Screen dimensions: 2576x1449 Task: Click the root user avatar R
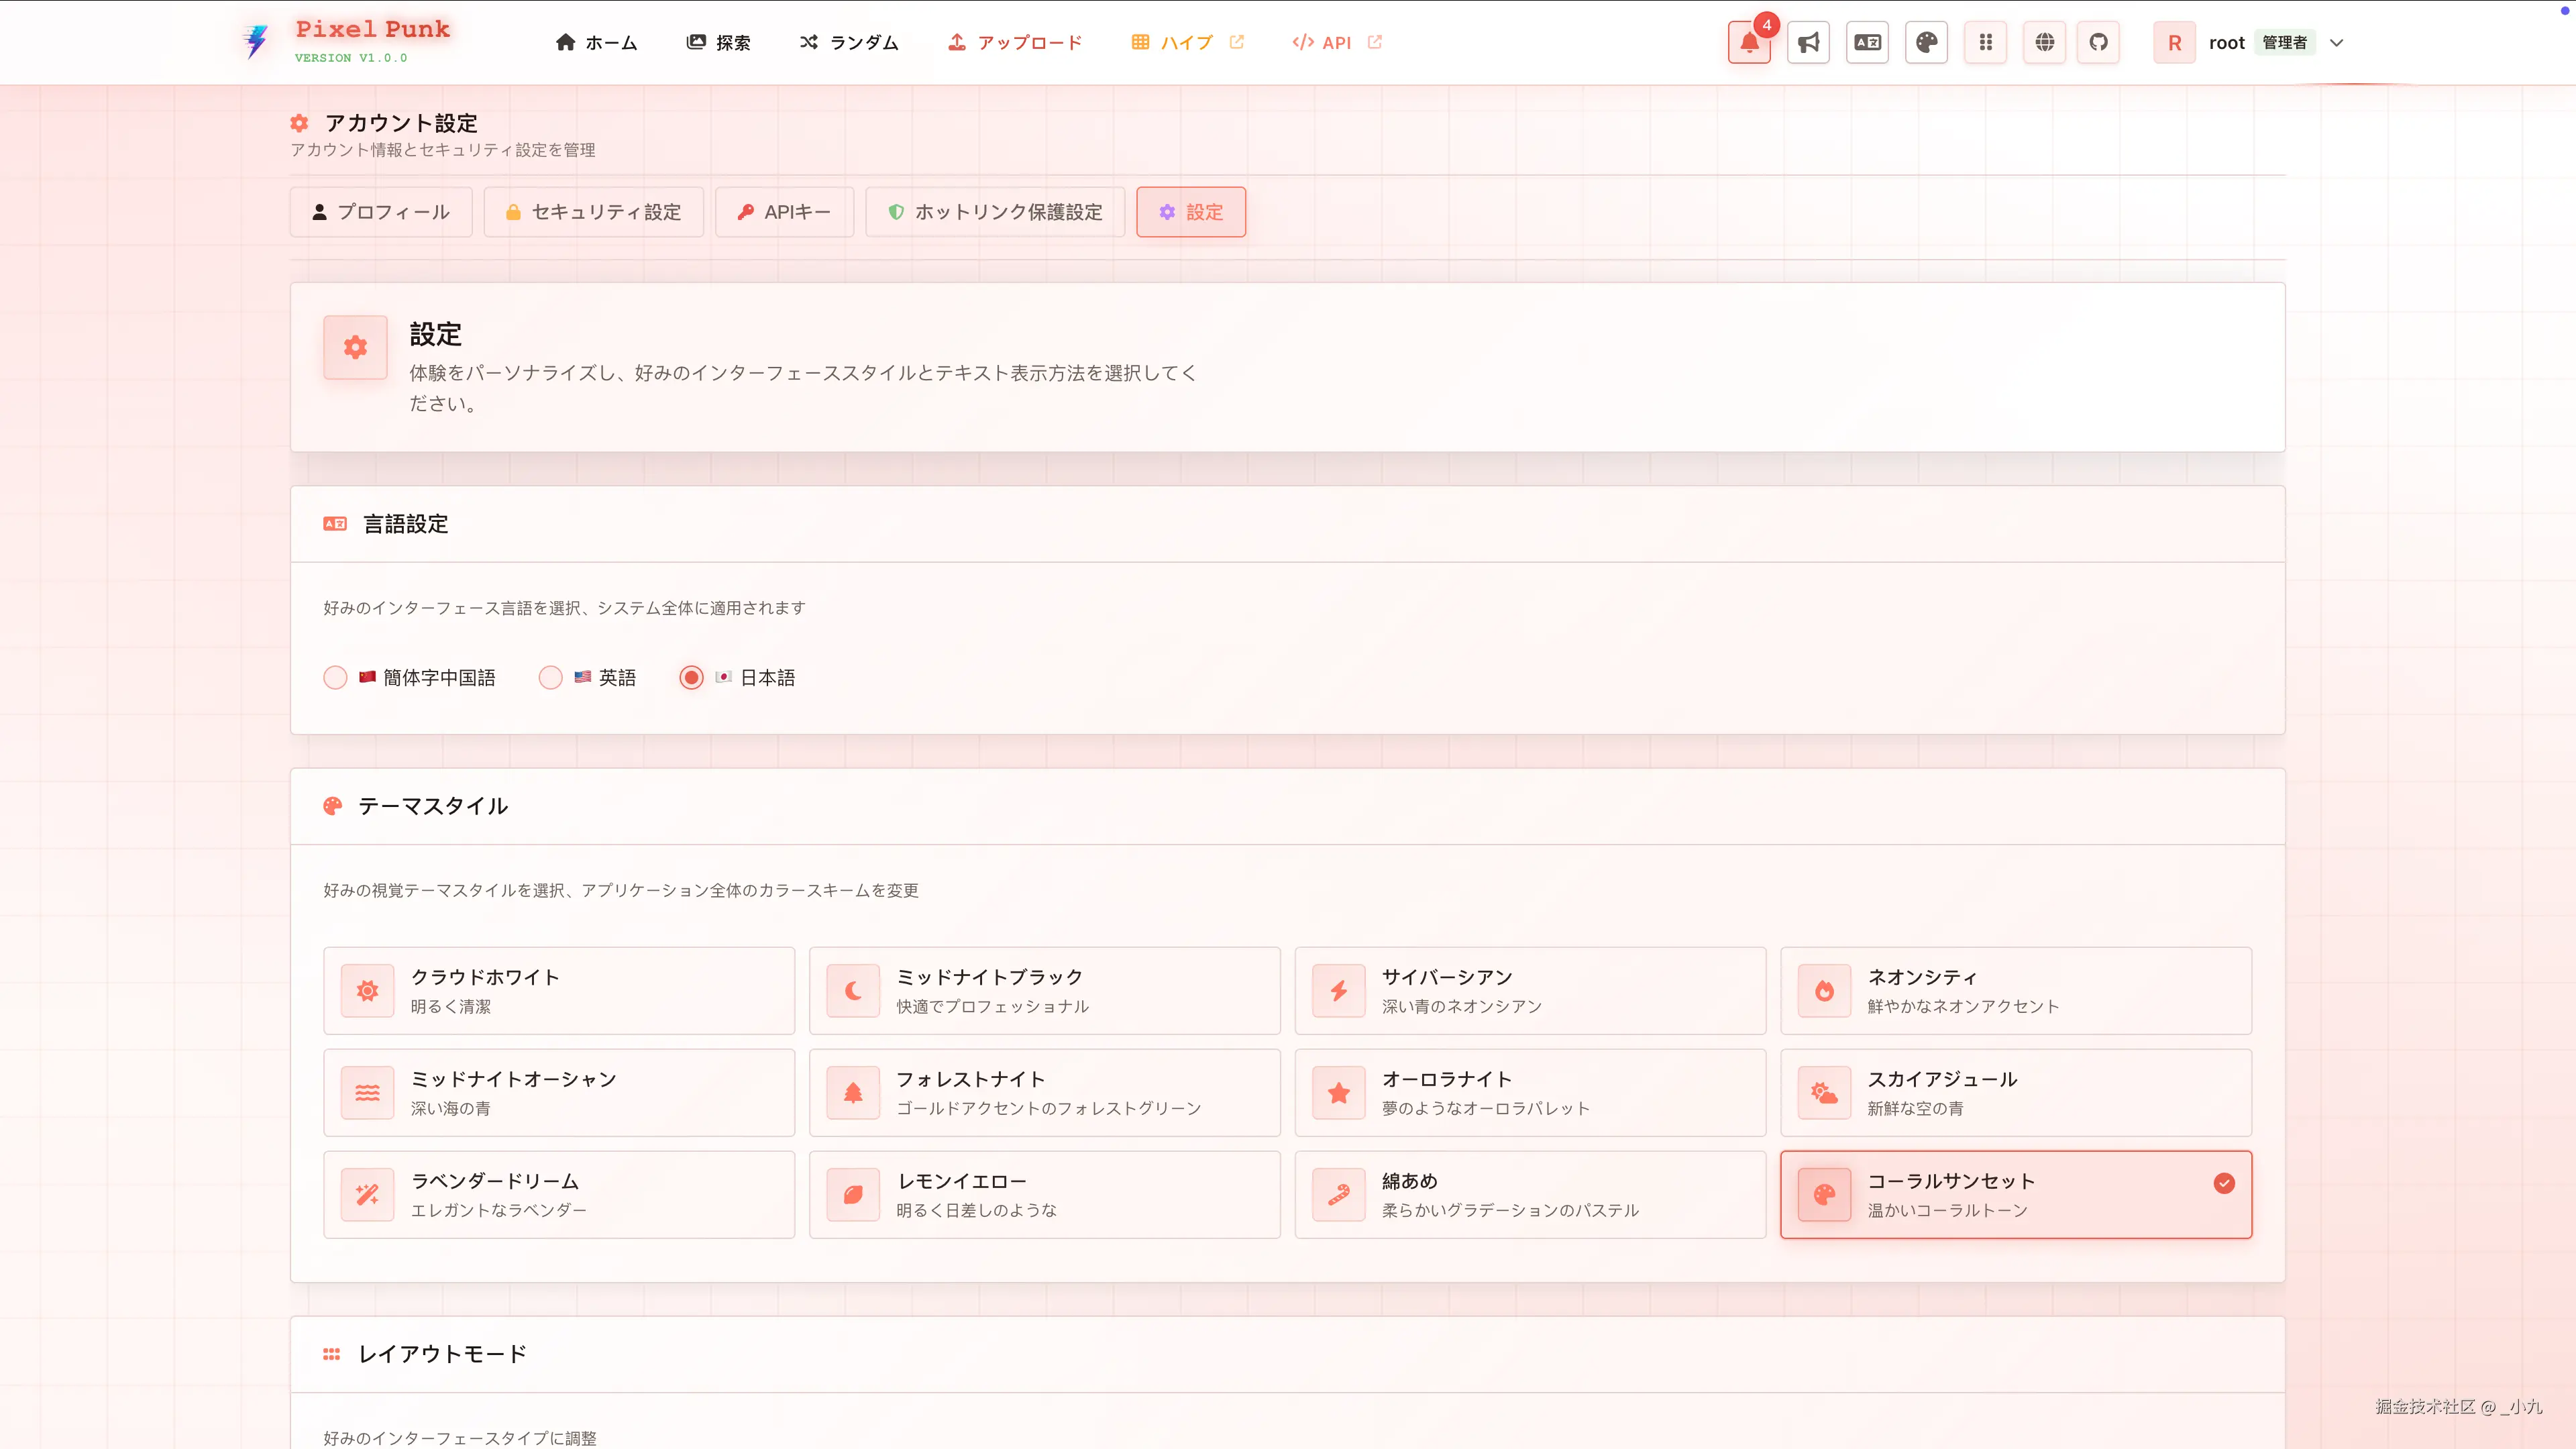(2174, 43)
